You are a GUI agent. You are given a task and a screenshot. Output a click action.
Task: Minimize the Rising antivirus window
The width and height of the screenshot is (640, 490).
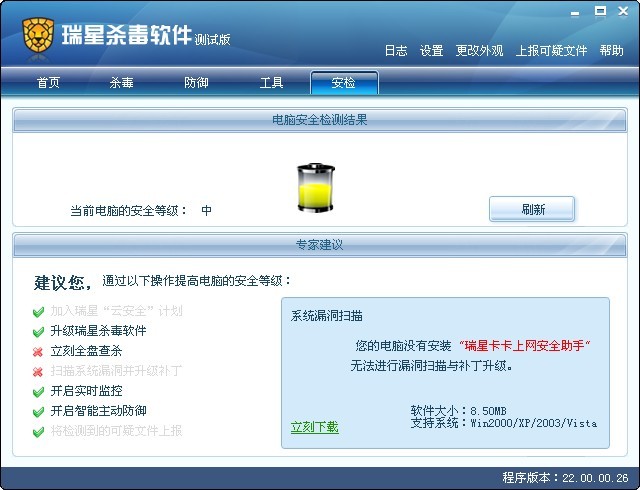(575, 13)
